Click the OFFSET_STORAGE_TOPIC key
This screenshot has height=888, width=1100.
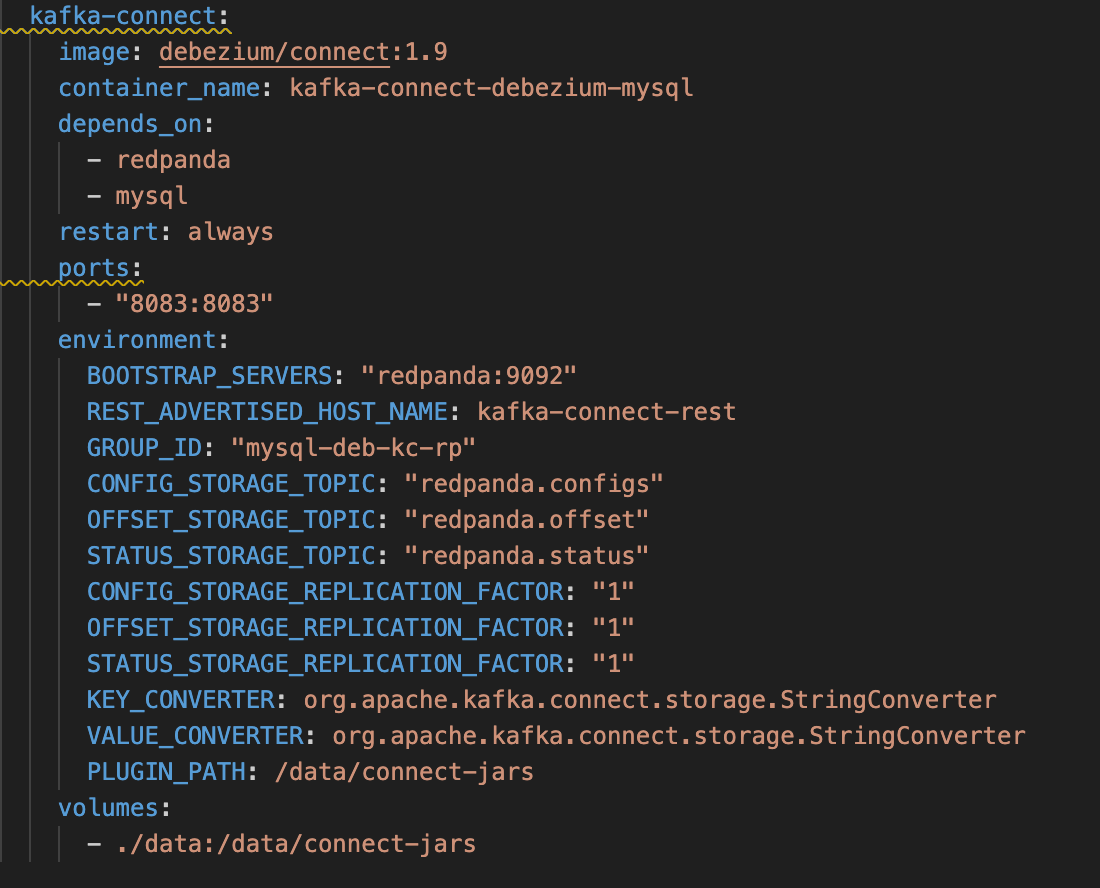pyautogui.click(x=232, y=519)
